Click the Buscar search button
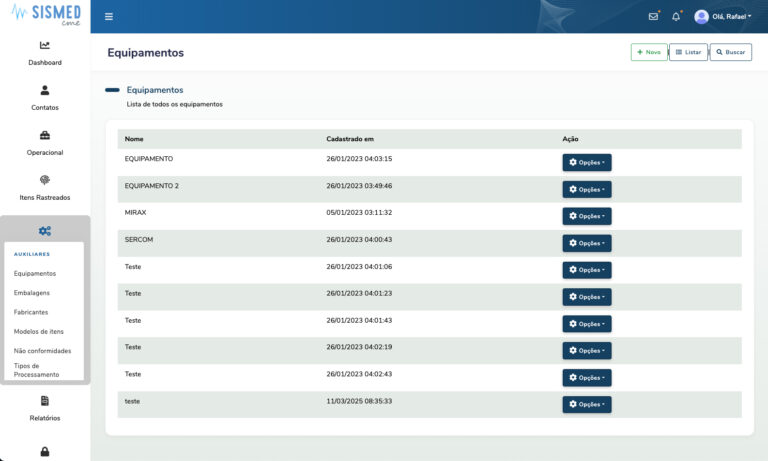 coord(730,52)
